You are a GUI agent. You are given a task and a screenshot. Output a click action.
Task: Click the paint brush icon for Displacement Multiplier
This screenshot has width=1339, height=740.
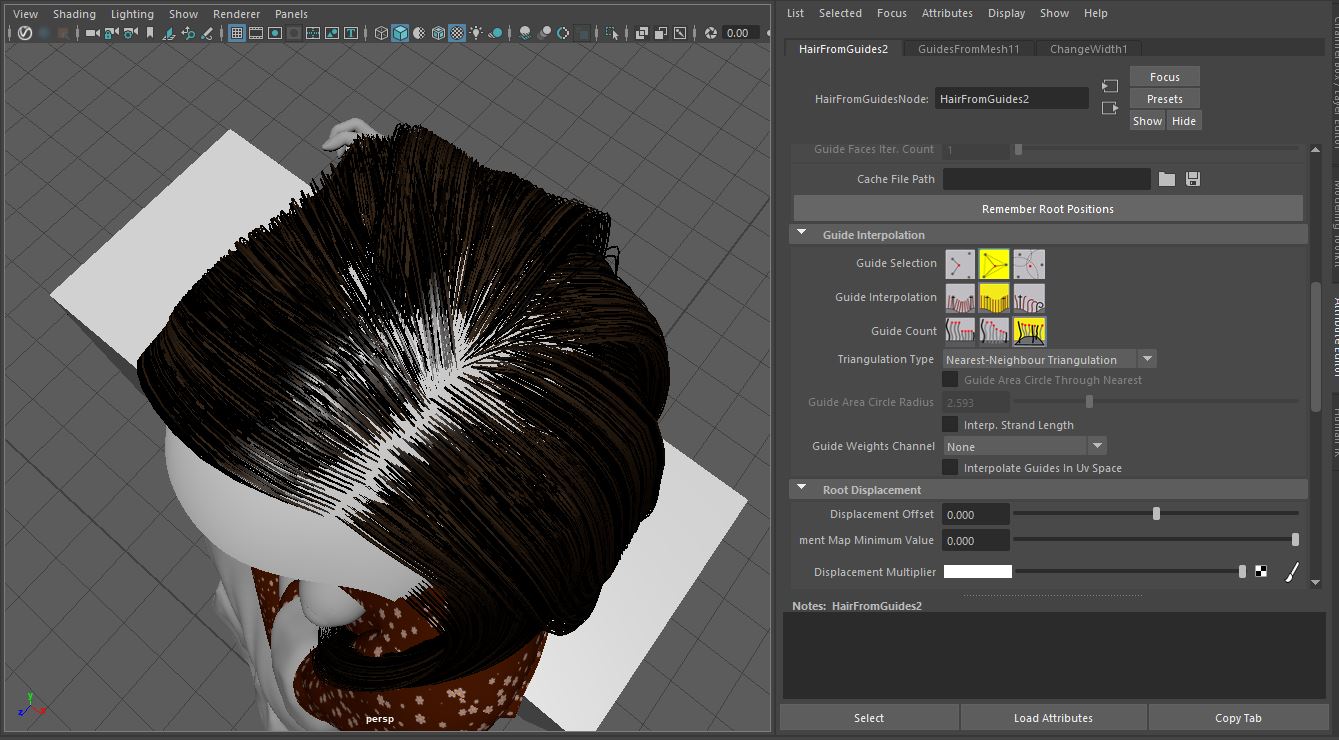coord(1291,572)
